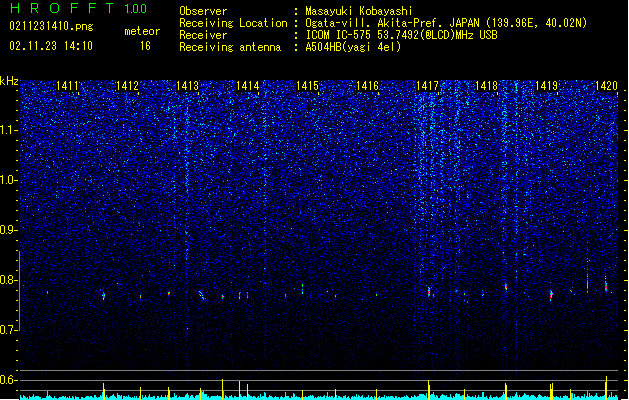Click the 0.8 kHz axis label
The image size is (629, 400).
9,280
